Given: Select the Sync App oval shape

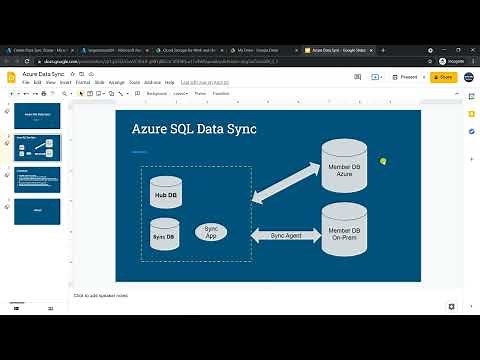Looking at the screenshot, I should (x=211, y=232).
